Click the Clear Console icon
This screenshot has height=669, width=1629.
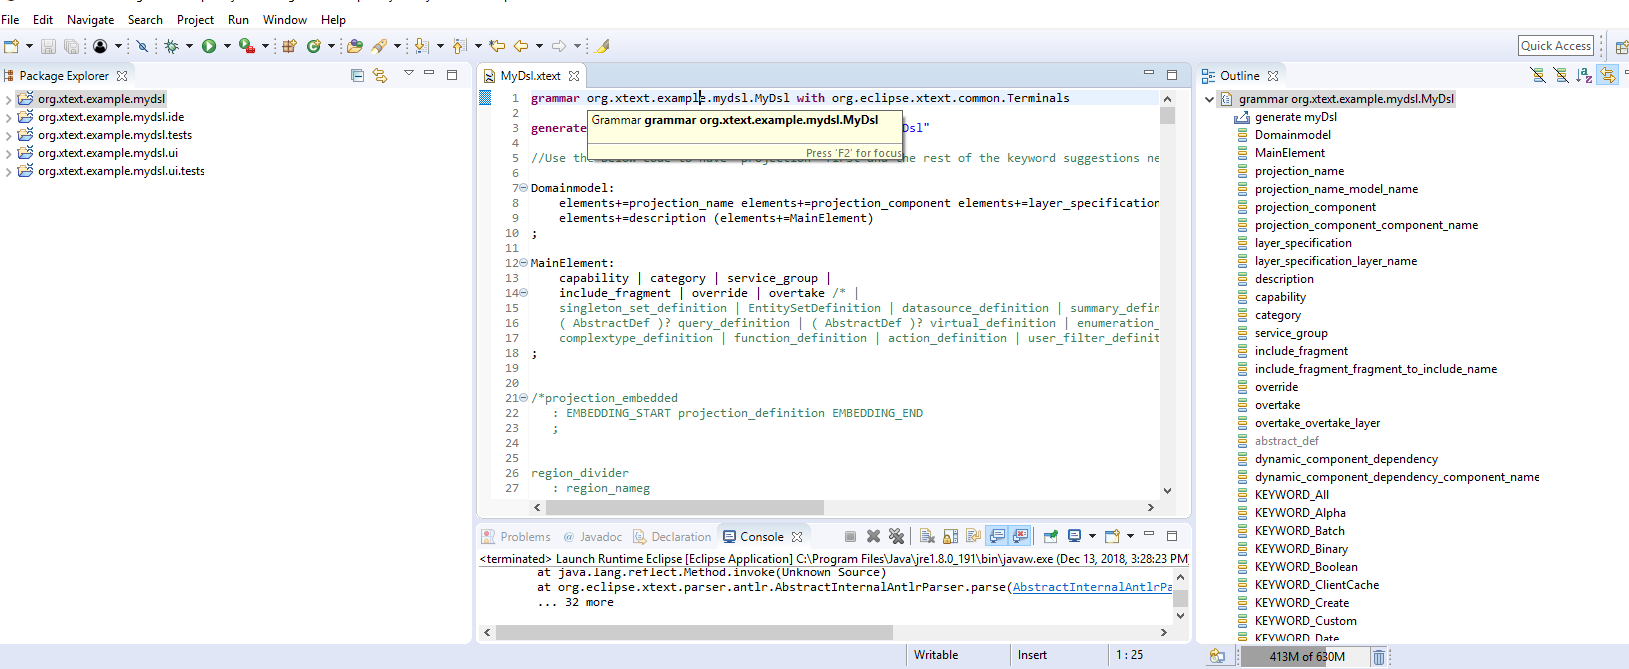click(x=927, y=536)
